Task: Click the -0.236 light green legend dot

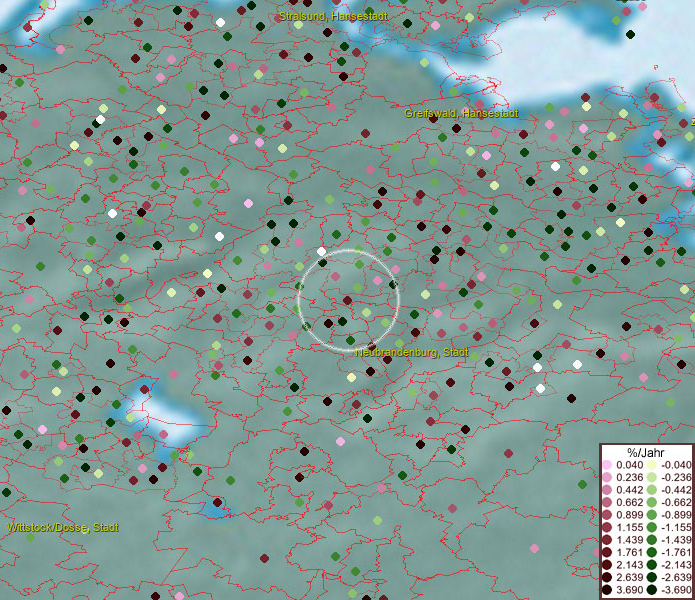Action: [x=652, y=477]
